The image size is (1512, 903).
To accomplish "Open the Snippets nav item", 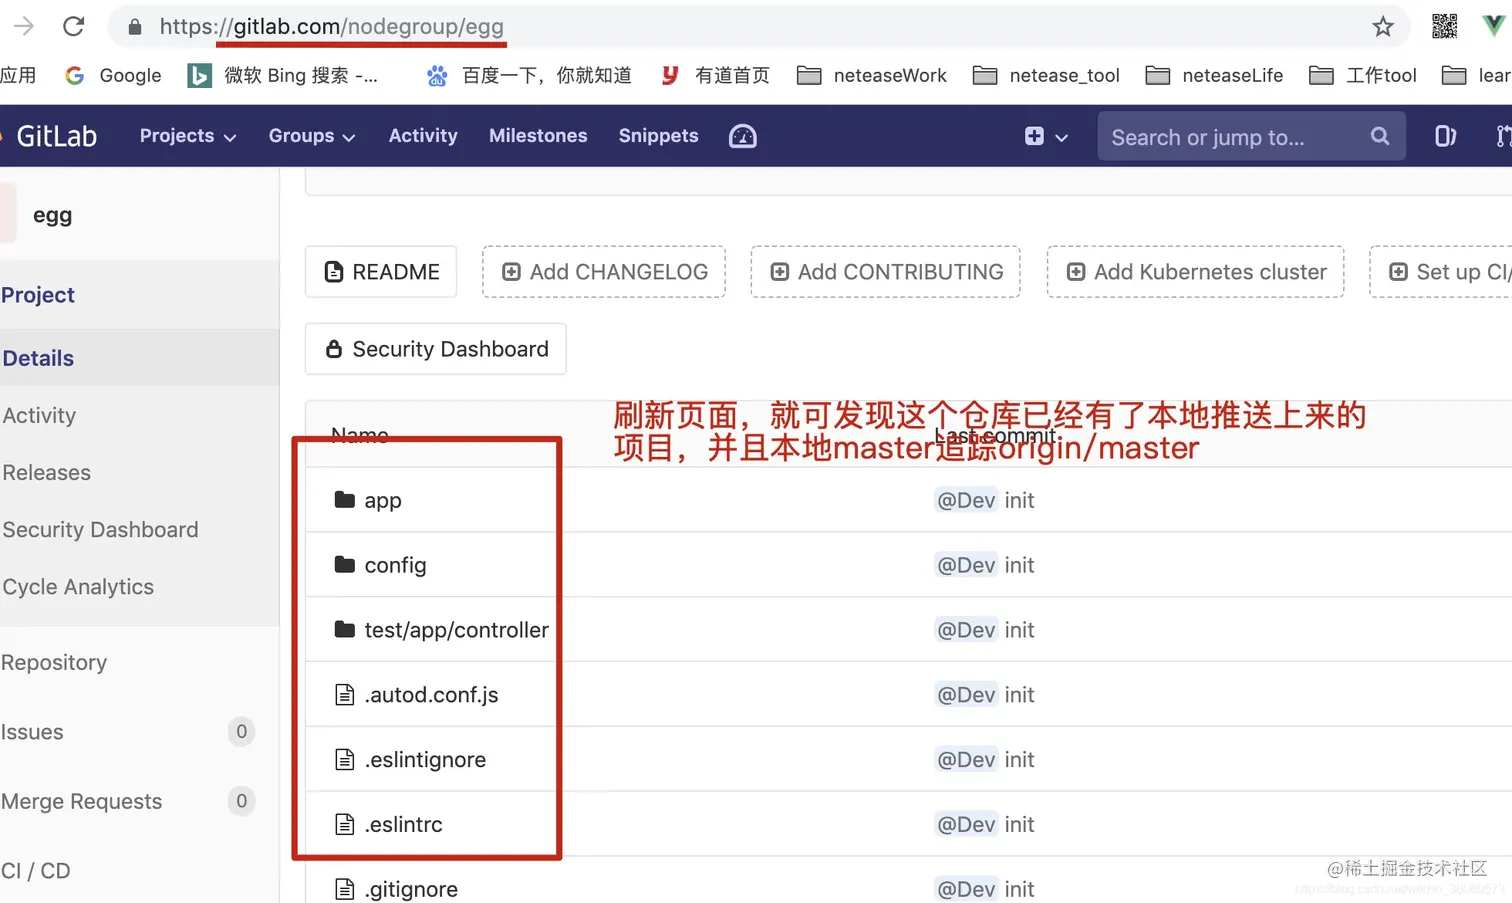I will point(658,136).
